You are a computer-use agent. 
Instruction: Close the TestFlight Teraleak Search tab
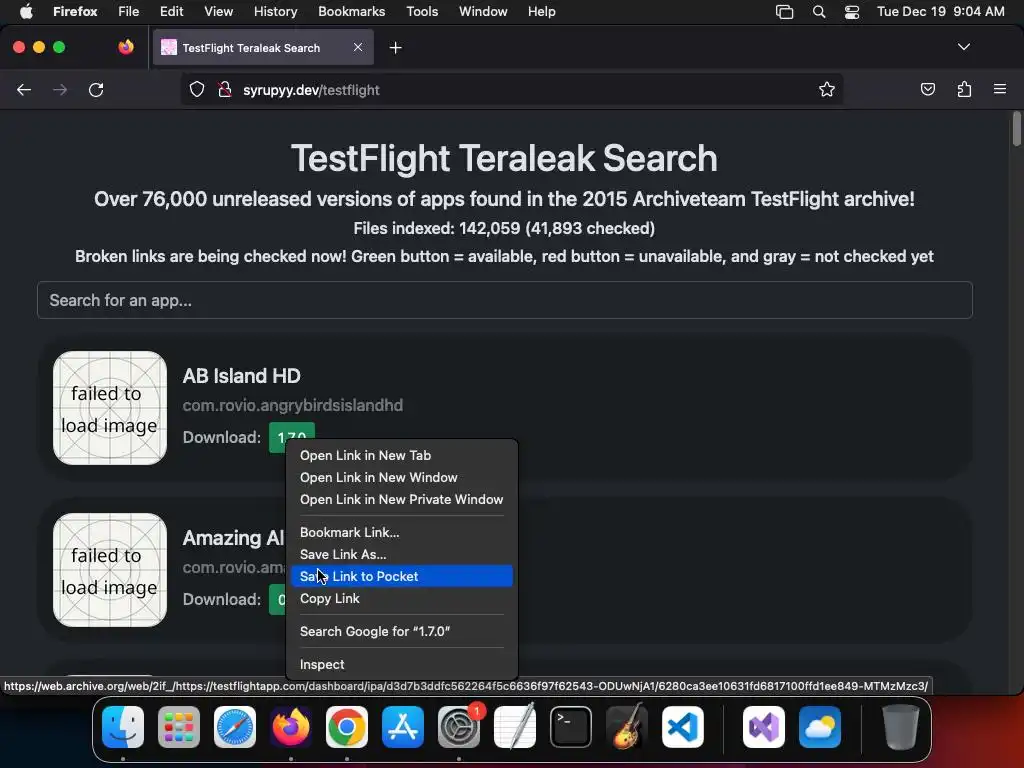(358, 47)
